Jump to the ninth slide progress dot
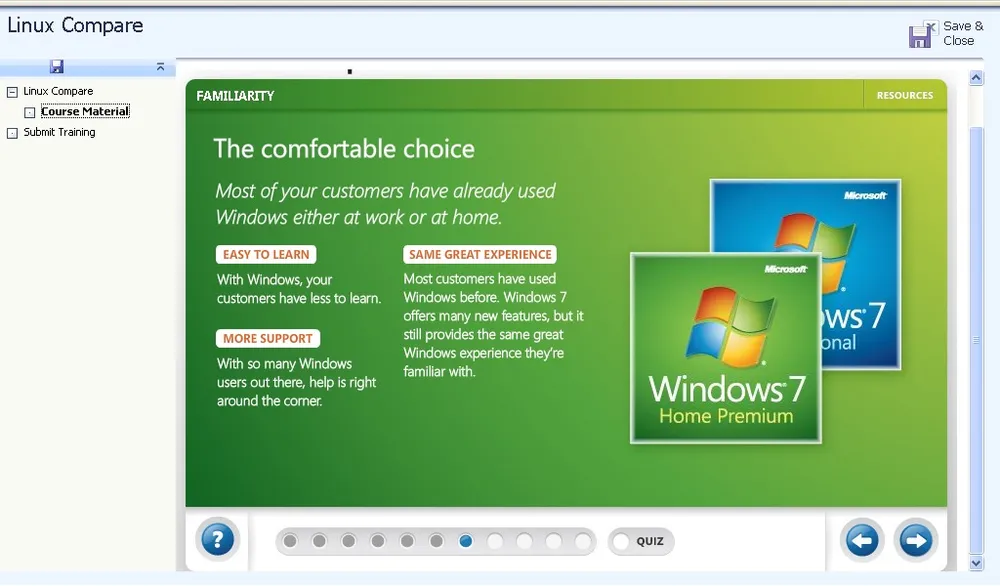 point(524,541)
